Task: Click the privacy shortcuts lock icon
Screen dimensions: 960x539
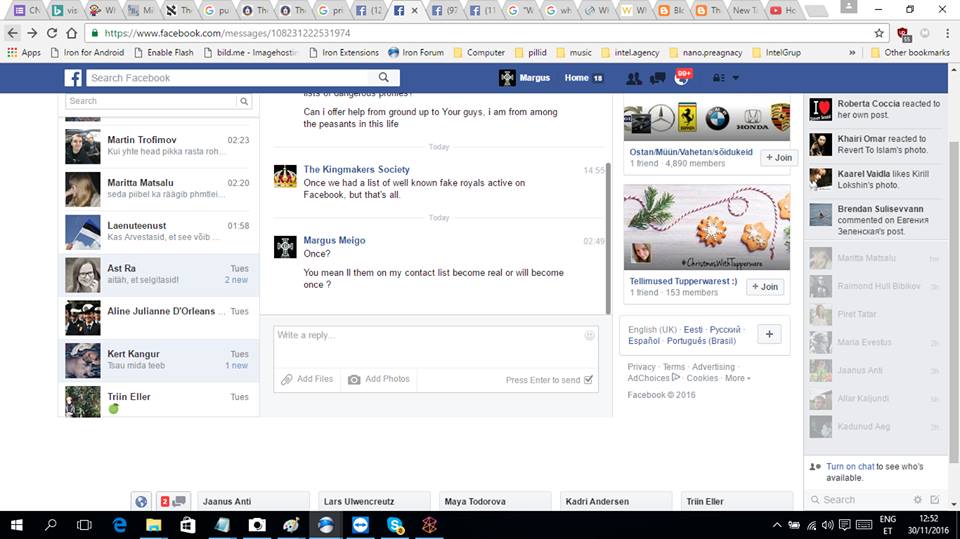Action: coord(719,78)
